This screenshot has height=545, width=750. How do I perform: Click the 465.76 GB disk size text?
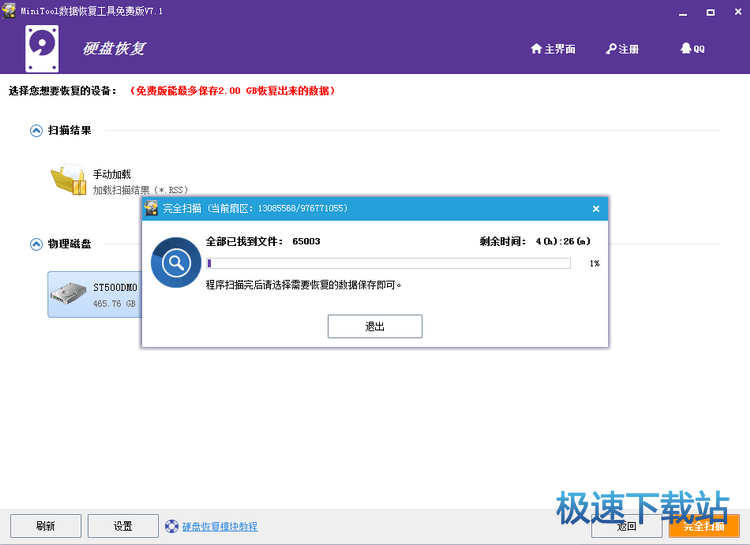114,303
